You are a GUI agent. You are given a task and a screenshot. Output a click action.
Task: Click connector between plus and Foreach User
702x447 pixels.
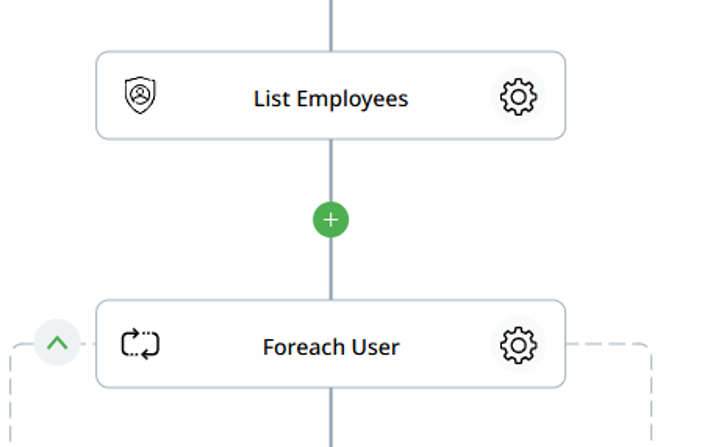[331, 268]
